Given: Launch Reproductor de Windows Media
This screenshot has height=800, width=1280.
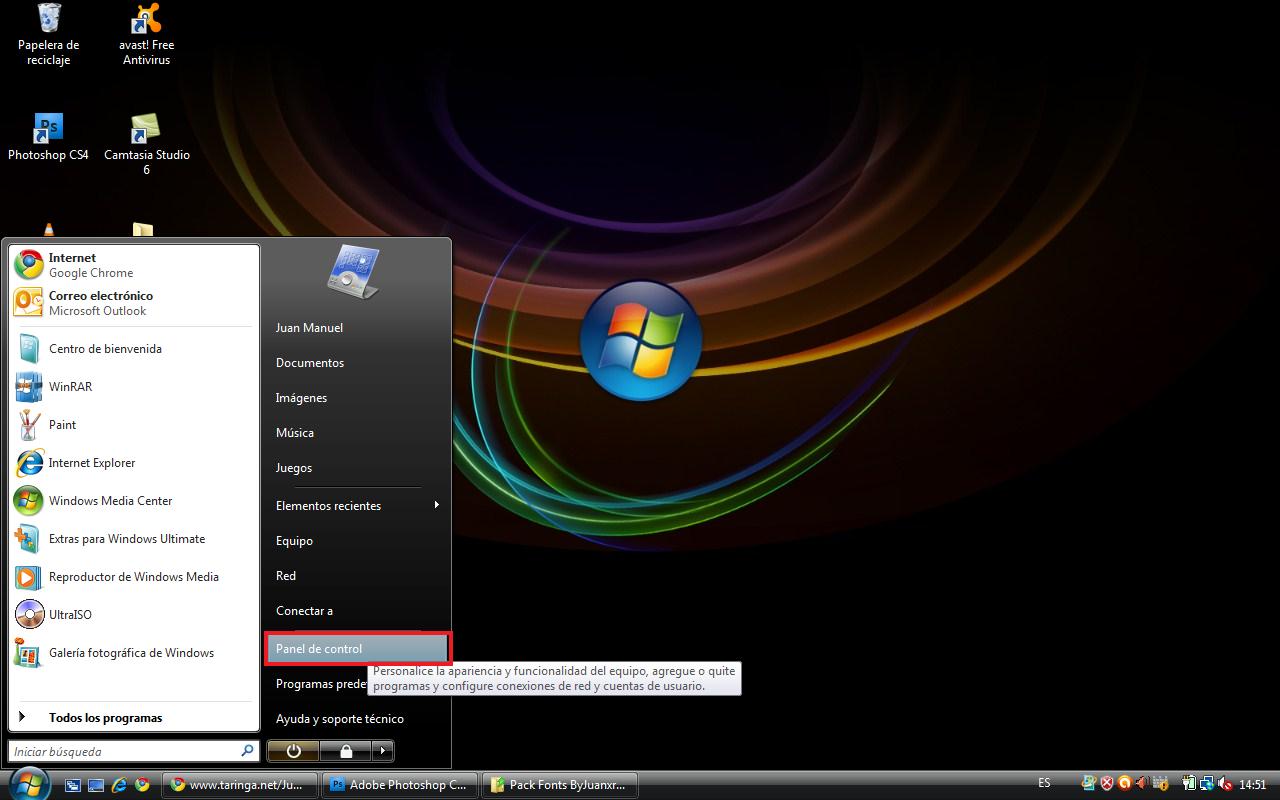Looking at the screenshot, I should tap(134, 577).
